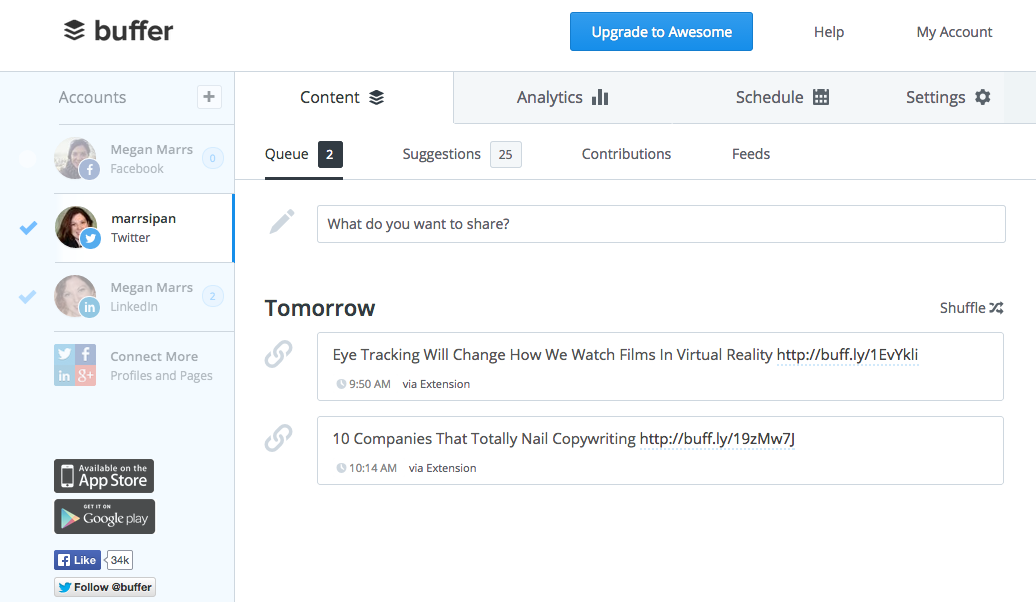
Task: Toggle checkmark for Megan Marrs LinkedIn account
Action: [28, 297]
